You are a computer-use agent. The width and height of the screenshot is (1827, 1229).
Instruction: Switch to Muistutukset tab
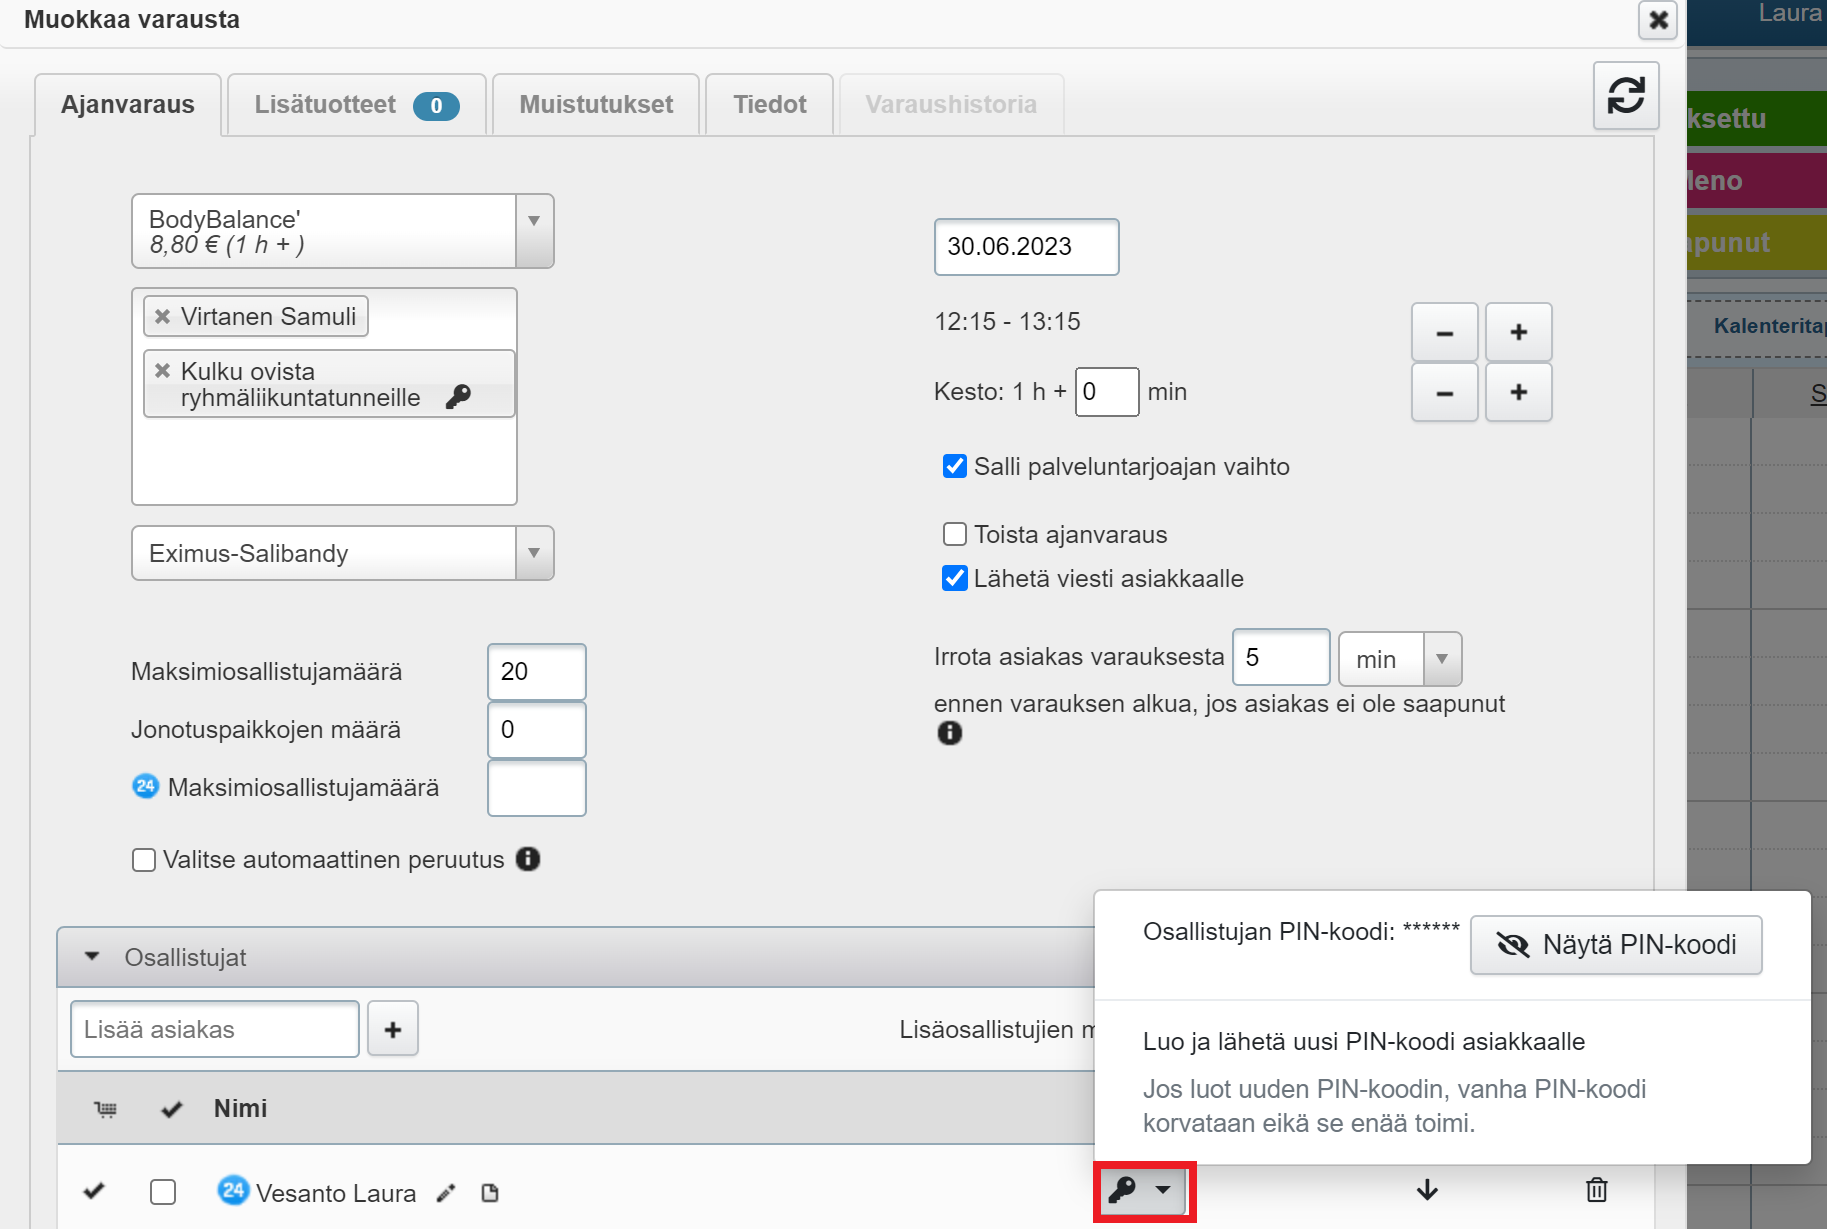click(x=596, y=105)
